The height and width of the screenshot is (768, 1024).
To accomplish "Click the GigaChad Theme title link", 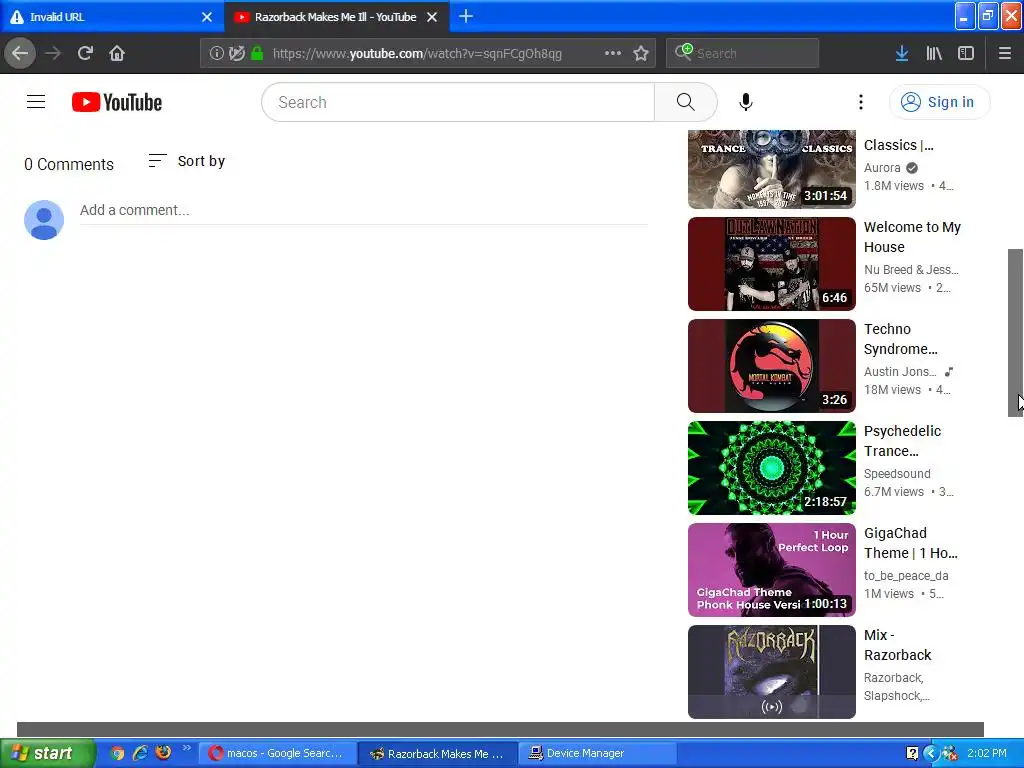I will (911, 543).
